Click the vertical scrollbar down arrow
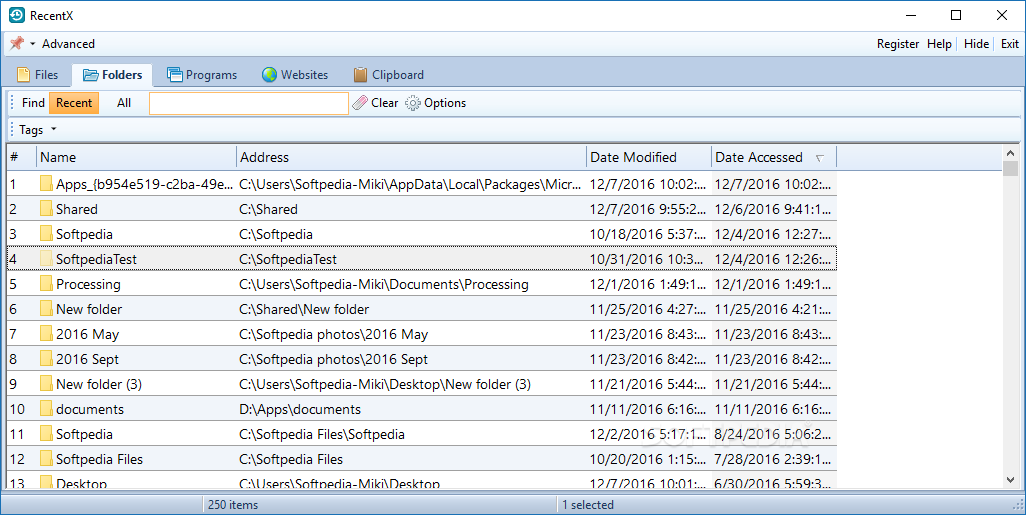Screen dimensions: 1026x515 click(x=1010, y=480)
